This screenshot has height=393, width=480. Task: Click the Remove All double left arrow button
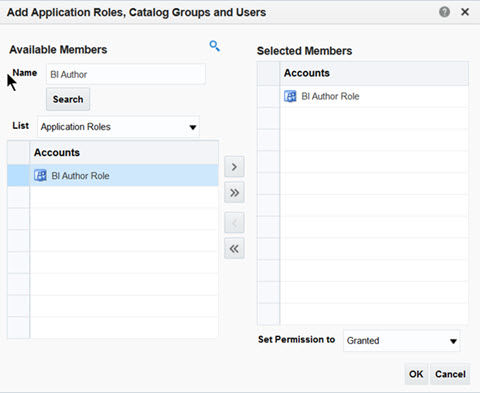pos(234,248)
